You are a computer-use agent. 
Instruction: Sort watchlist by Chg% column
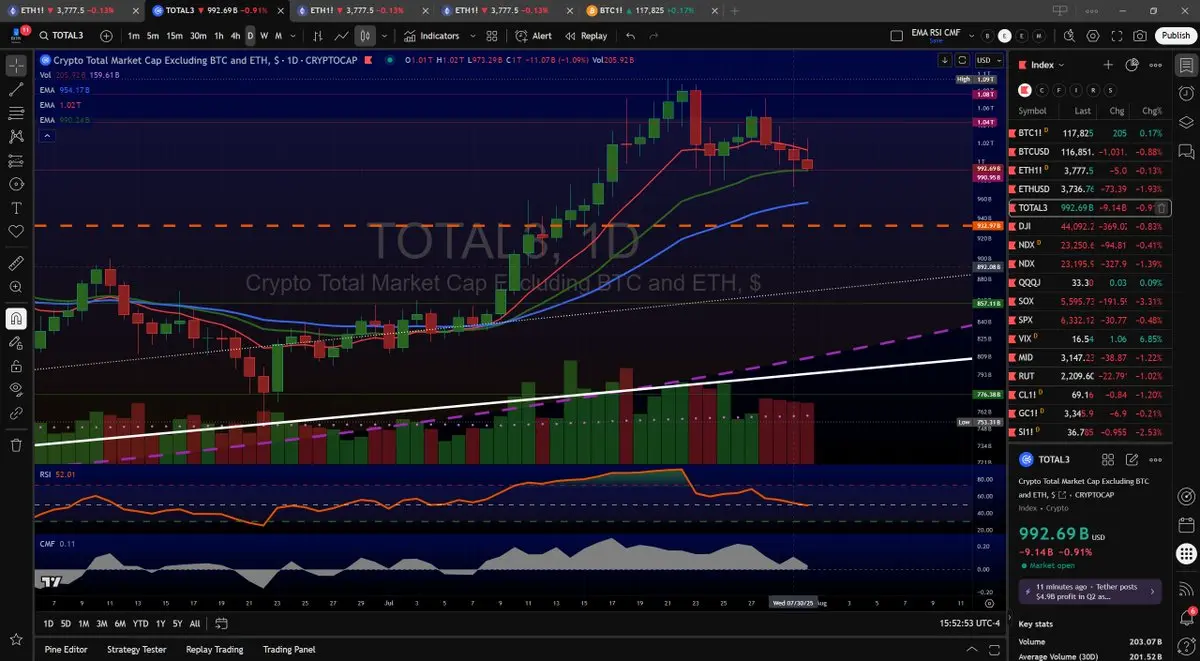point(1152,111)
